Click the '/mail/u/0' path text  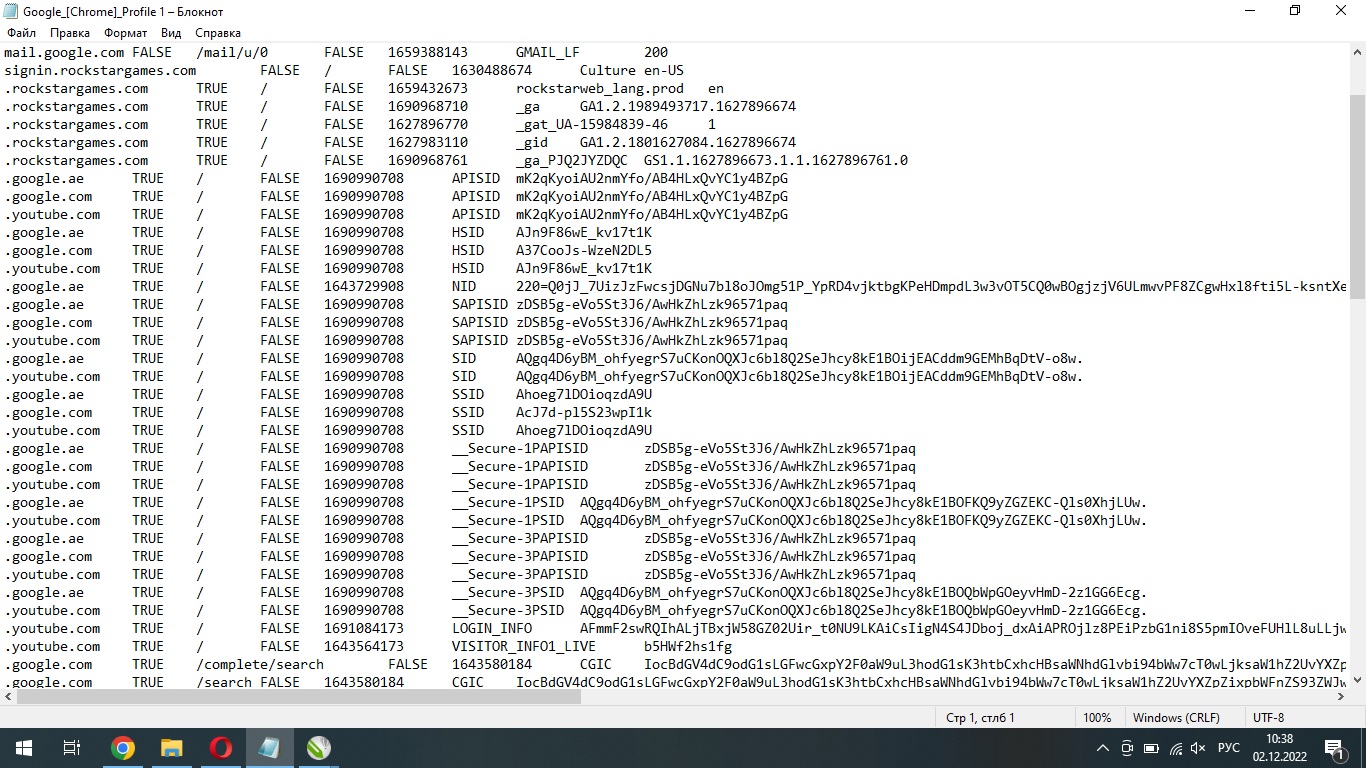pyautogui.click(x=232, y=52)
